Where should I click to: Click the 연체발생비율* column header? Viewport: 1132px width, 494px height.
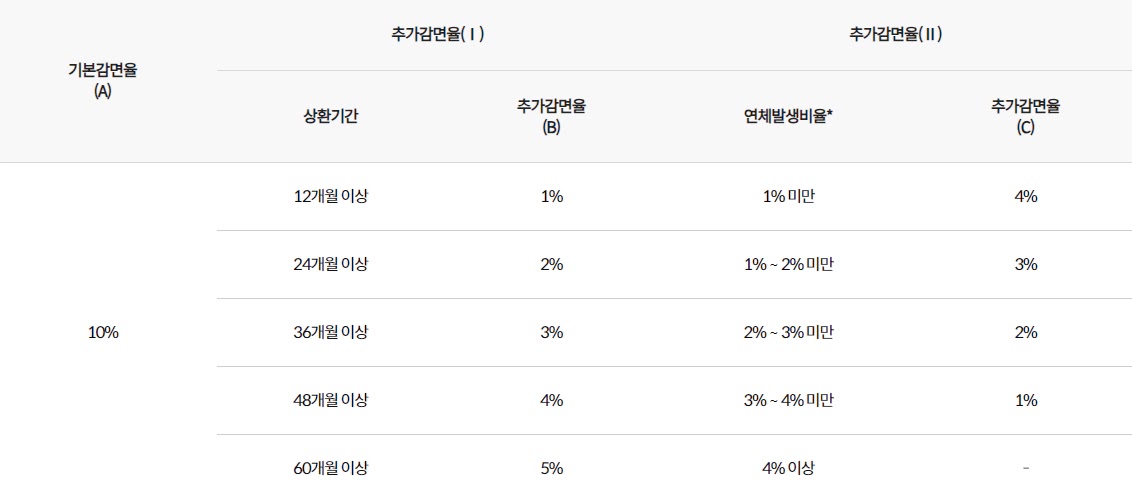coord(788,117)
